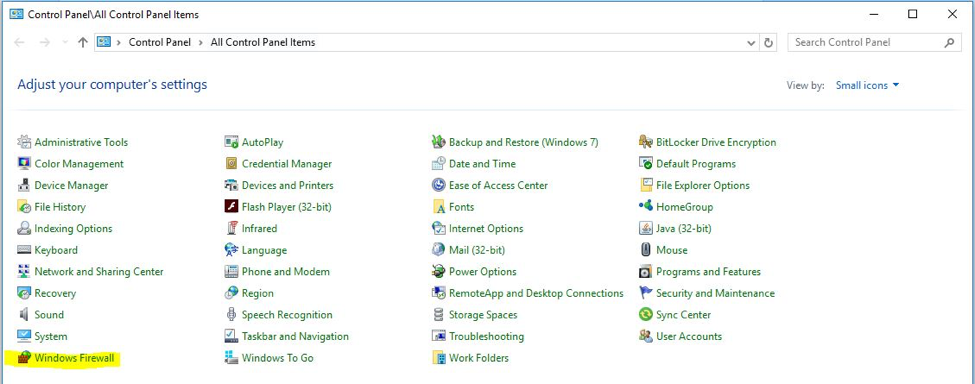Click the search magnifier icon
Image resolution: width=975 pixels, height=384 pixels.
[x=949, y=43]
